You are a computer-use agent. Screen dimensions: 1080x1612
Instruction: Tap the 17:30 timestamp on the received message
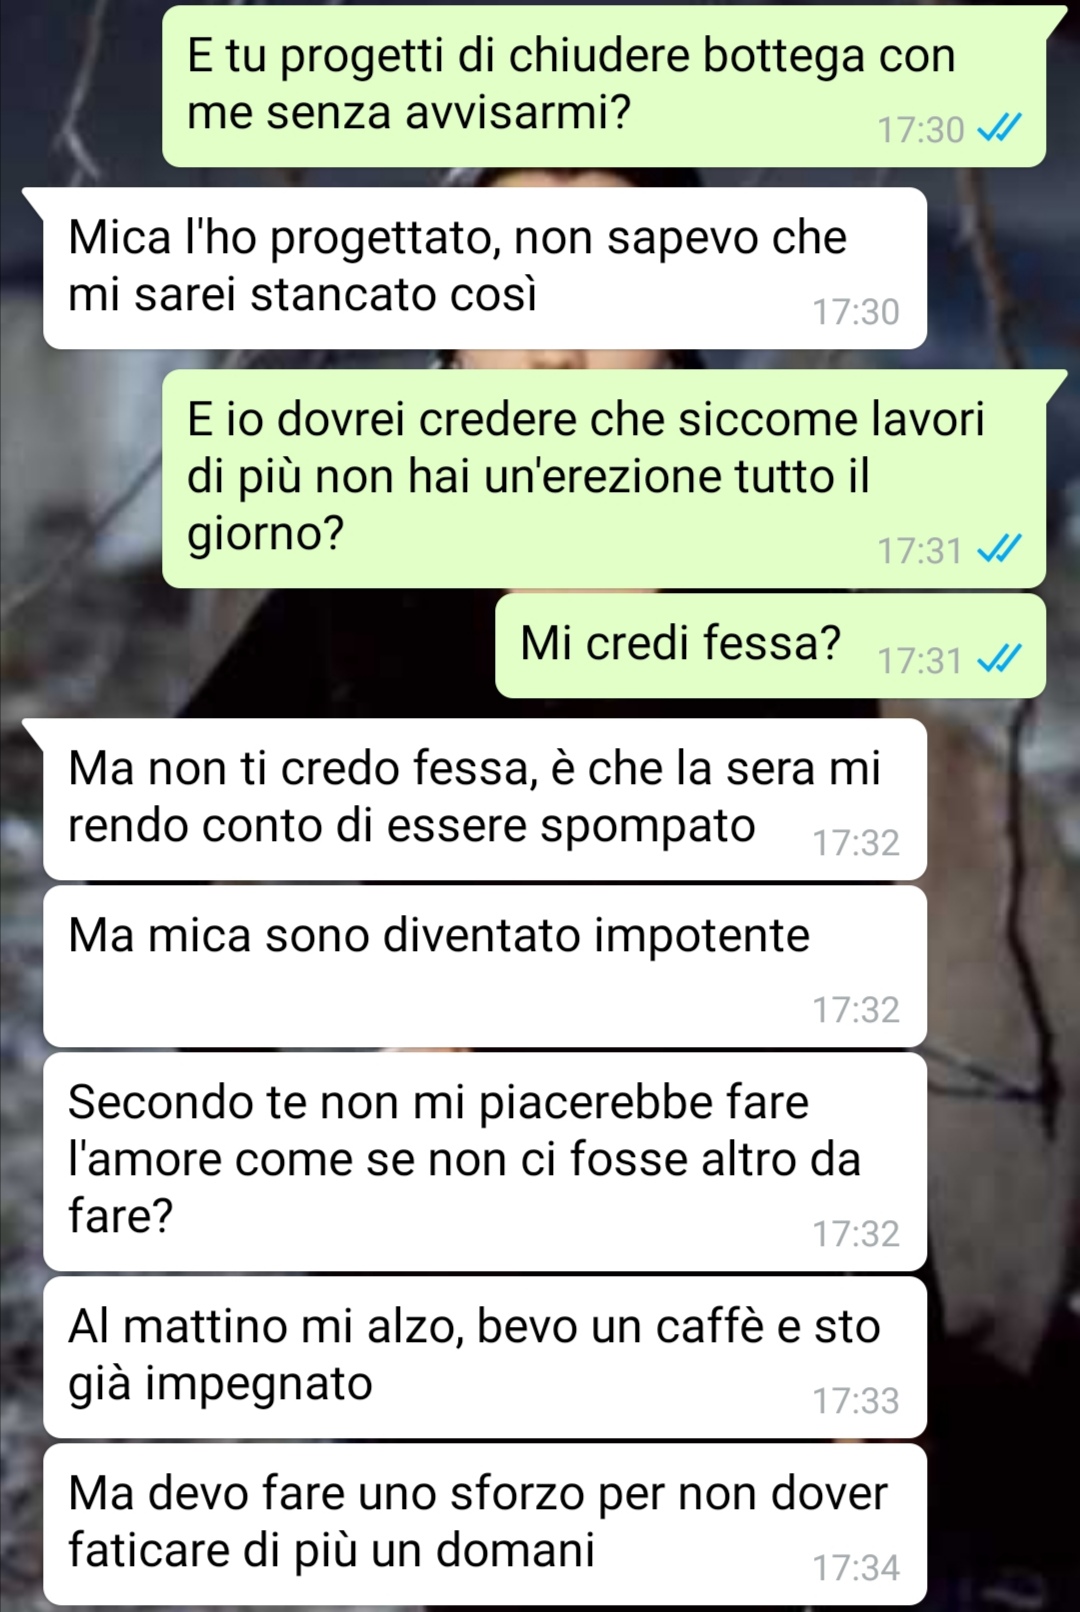point(856,311)
